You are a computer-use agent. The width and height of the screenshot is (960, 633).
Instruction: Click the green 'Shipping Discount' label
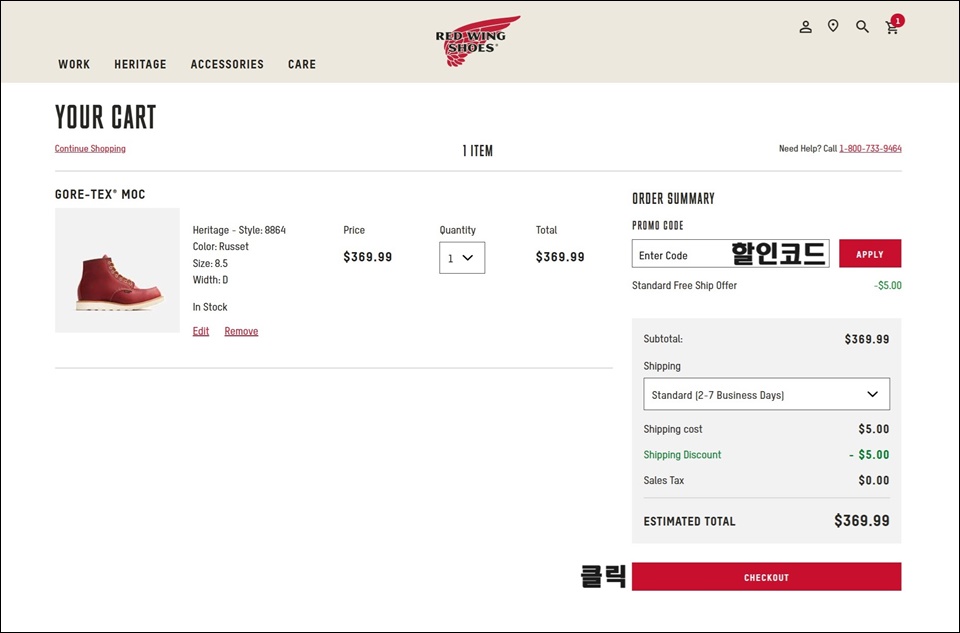click(682, 455)
